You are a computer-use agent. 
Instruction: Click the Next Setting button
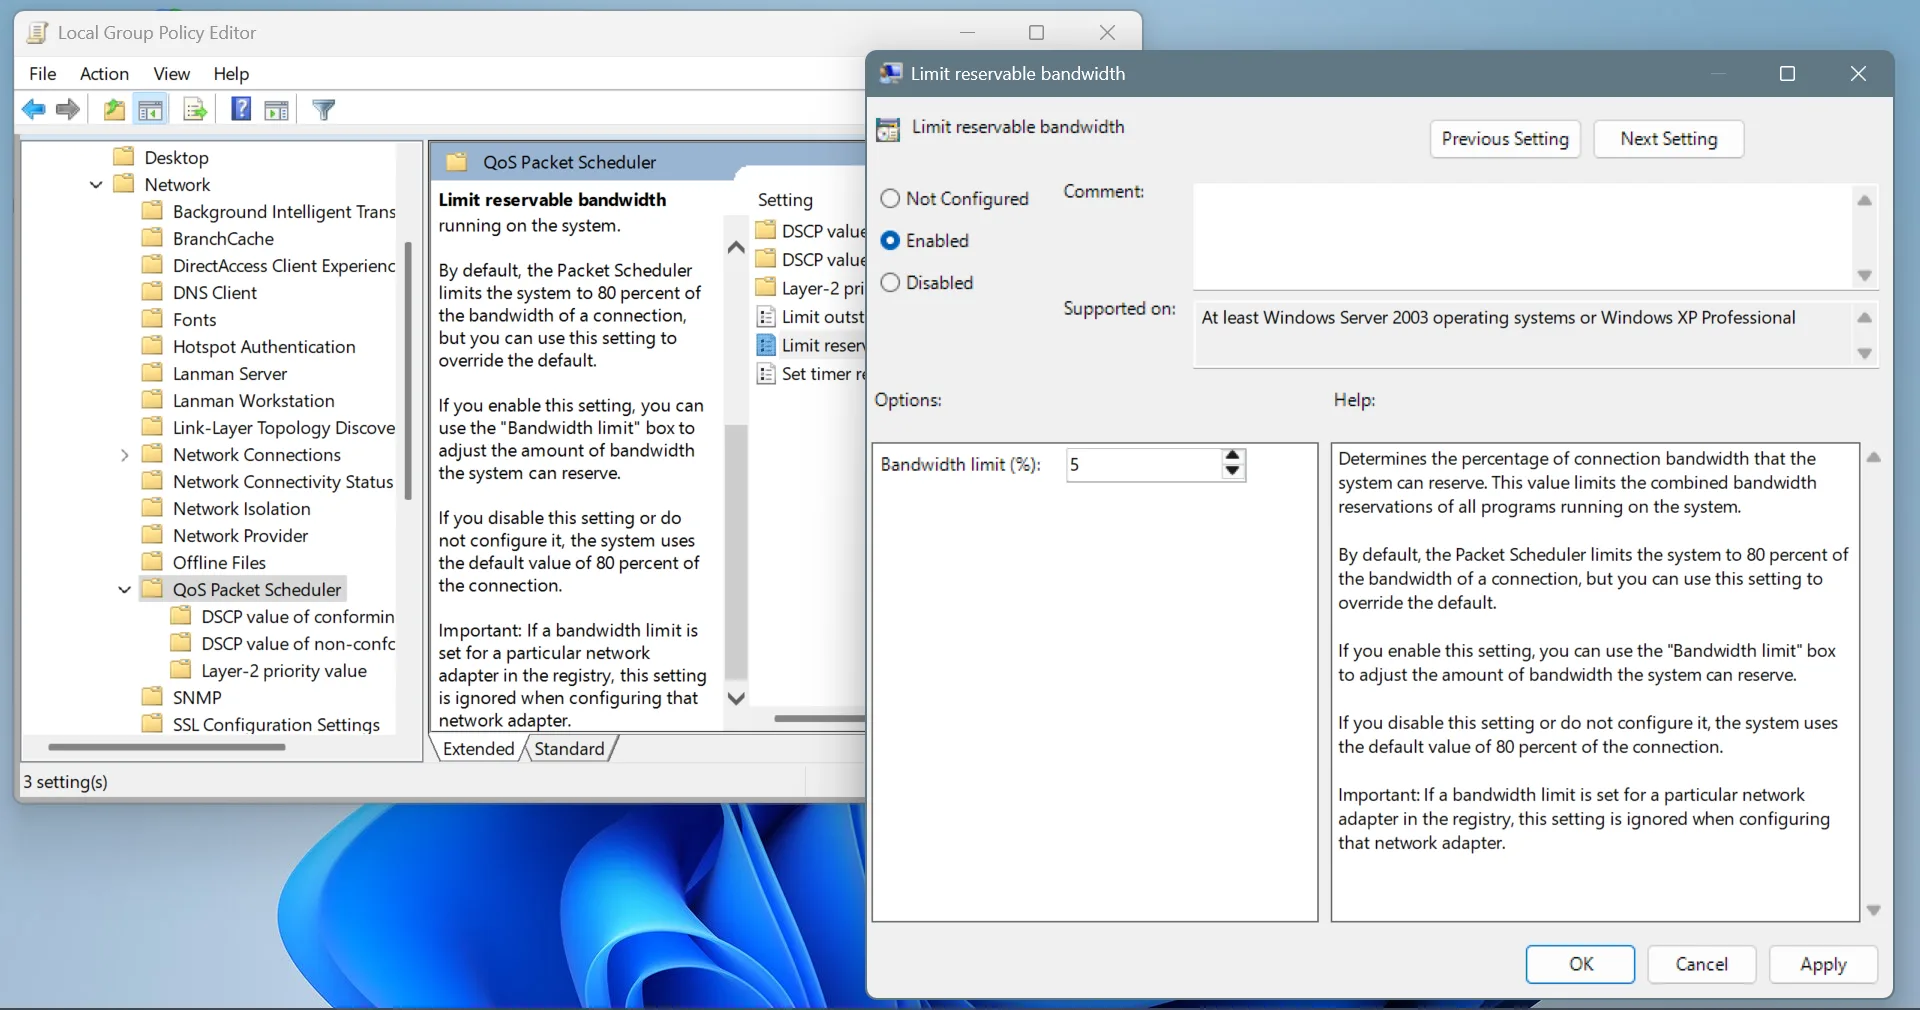tap(1668, 139)
